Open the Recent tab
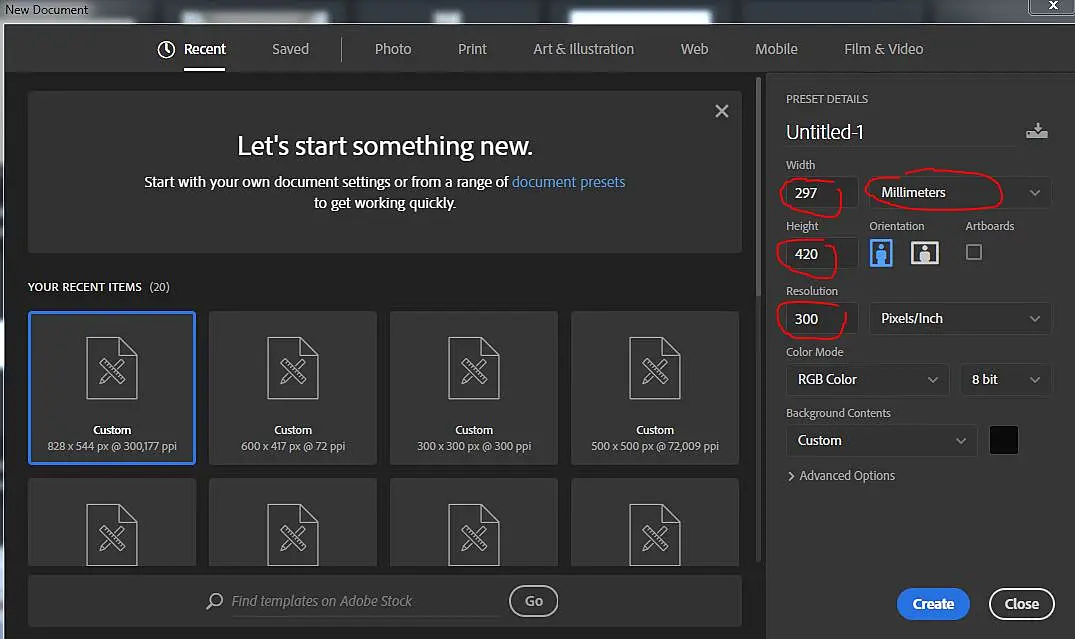The height and width of the screenshot is (639, 1075). pos(204,49)
